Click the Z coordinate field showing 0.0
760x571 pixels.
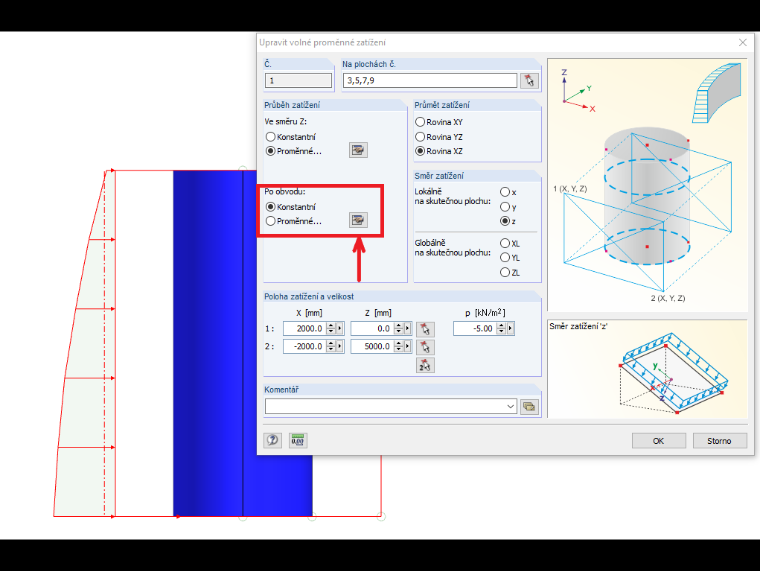pos(372,329)
